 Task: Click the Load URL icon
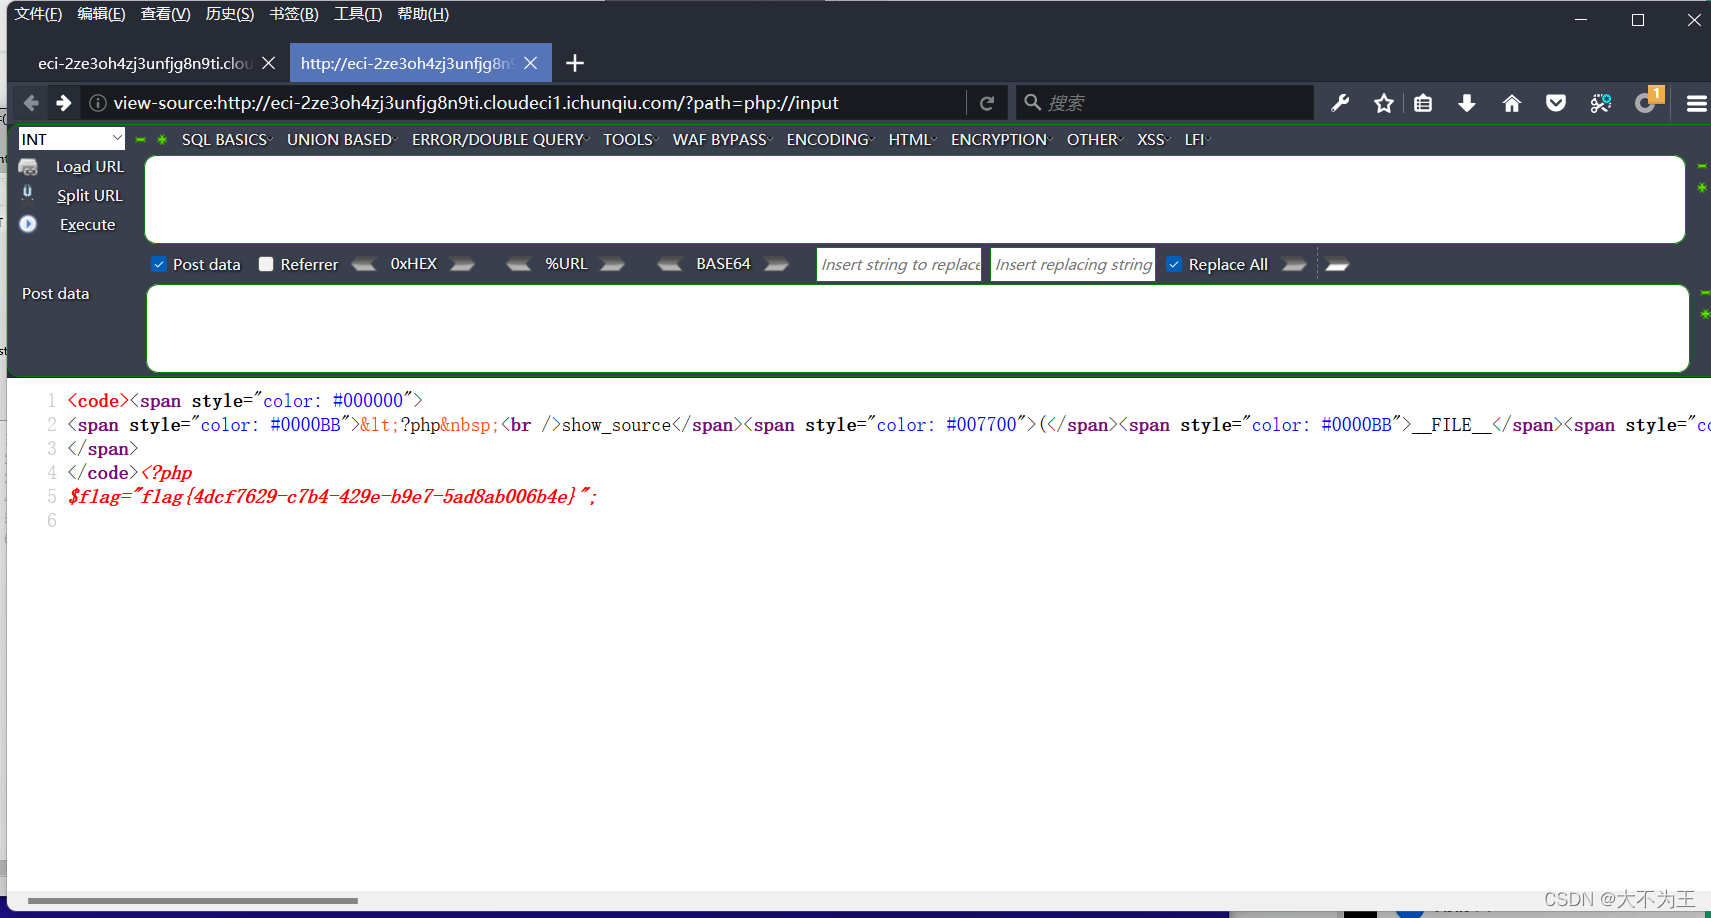click(x=28, y=167)
